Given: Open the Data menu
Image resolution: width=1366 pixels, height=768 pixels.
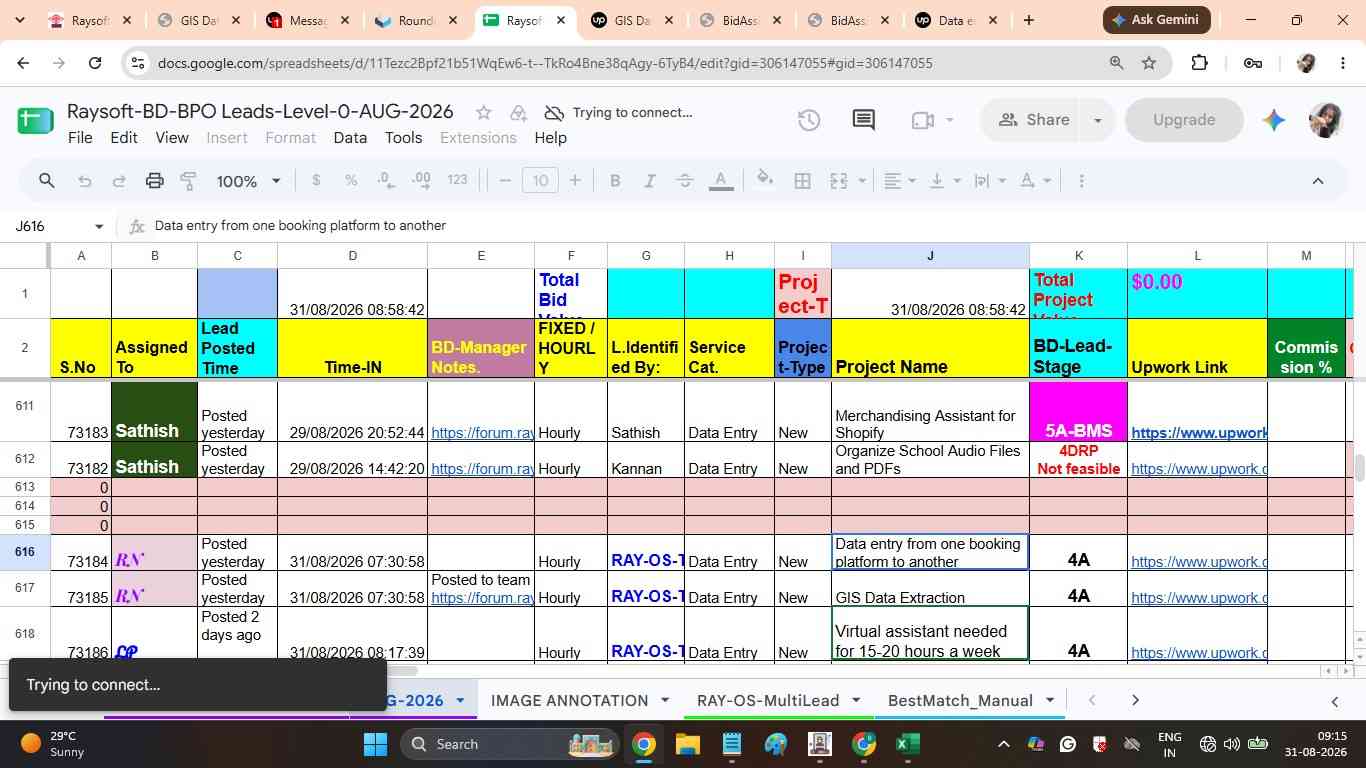Looking at the screenshot, I should coord(350,138).
